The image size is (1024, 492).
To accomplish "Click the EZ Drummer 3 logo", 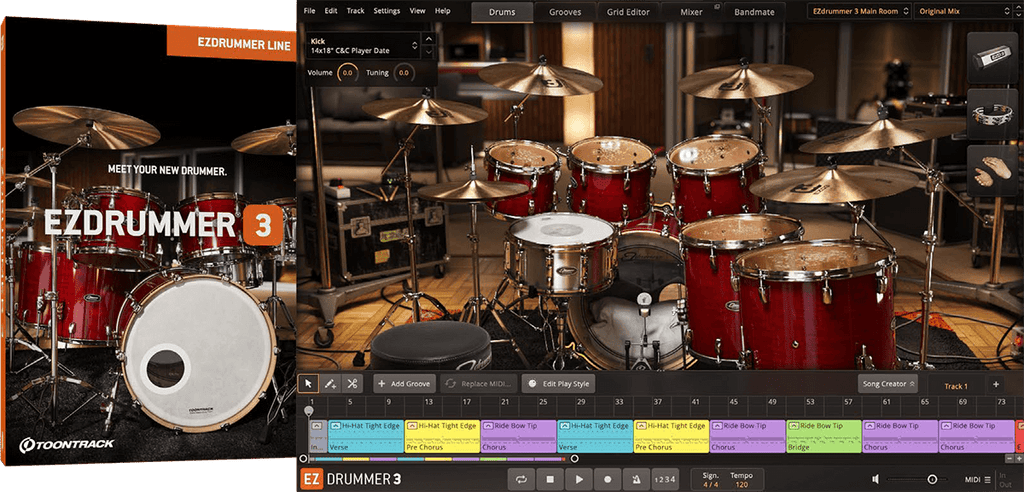I will coord(350,479).
